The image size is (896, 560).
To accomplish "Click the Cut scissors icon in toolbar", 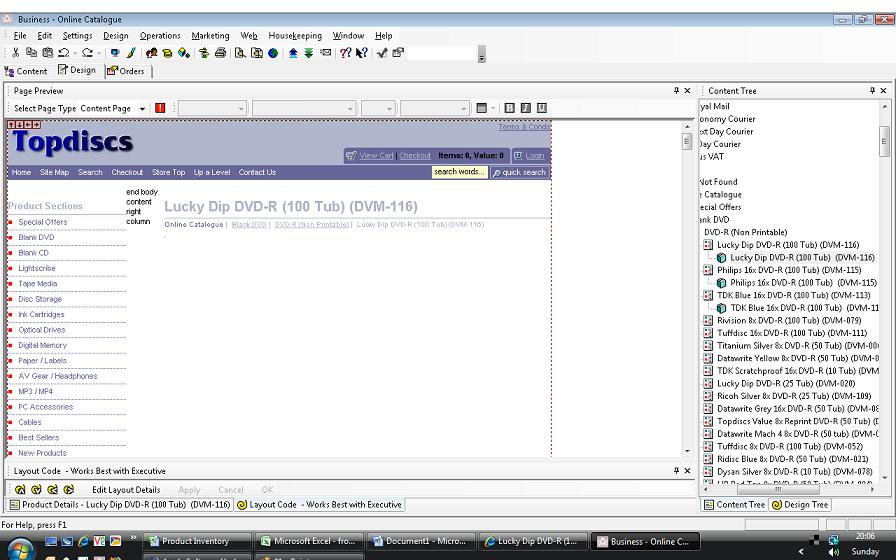I will 16,53.
